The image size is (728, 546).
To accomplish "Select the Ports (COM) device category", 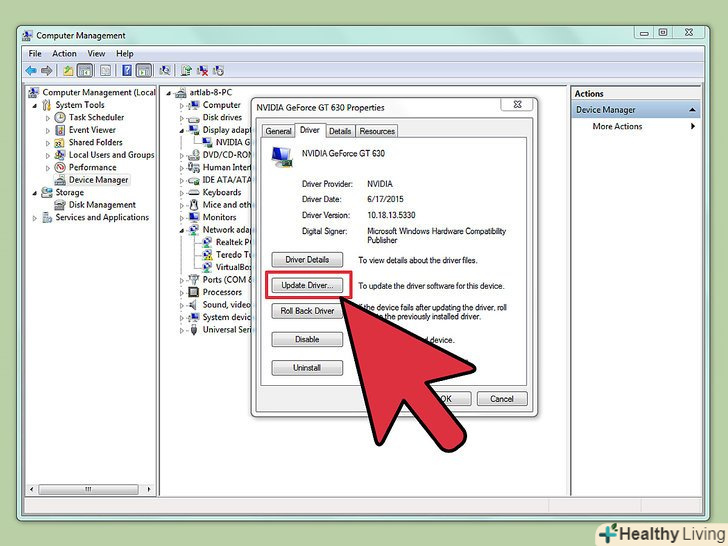I will click(x=227, y=280).
